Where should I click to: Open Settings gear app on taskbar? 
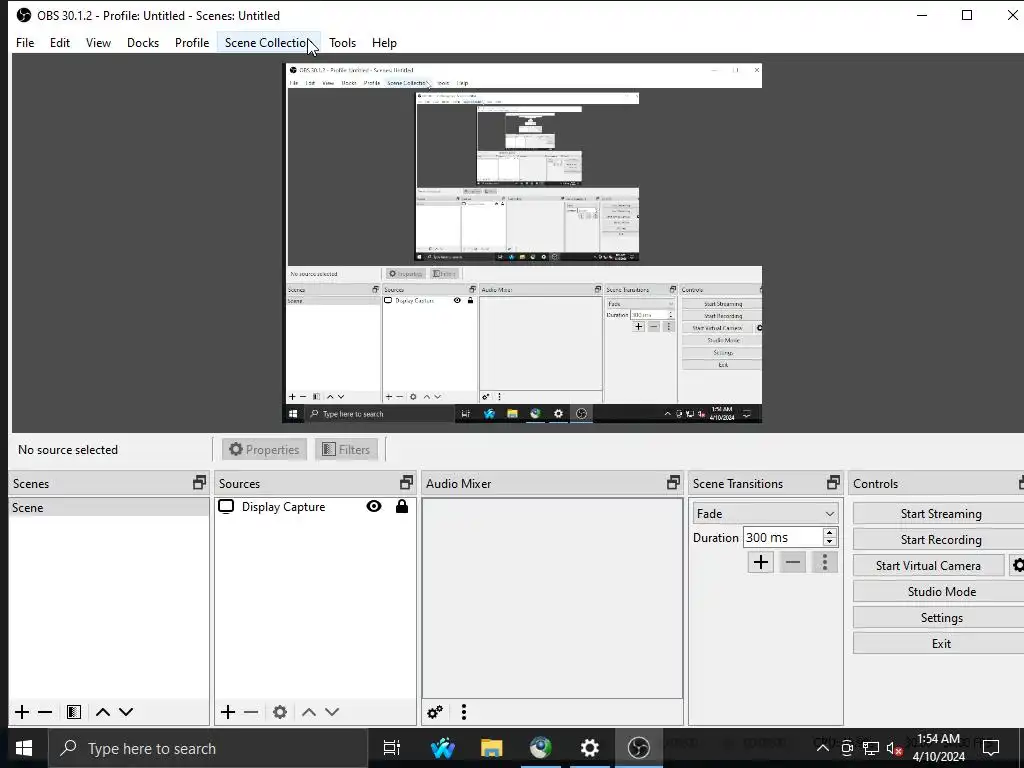[589, 748]
